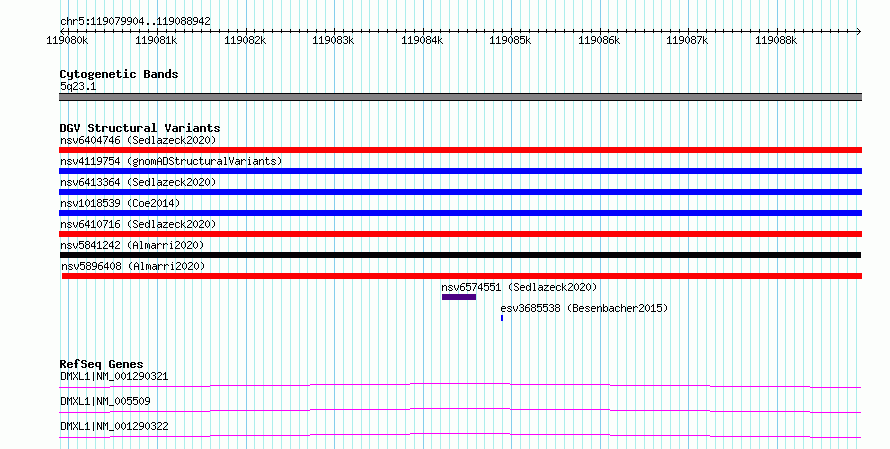Screen dimensions: 890x449
Task: Click the nsv6410716 (Sedlazeck2020) label
Action: 138,224
